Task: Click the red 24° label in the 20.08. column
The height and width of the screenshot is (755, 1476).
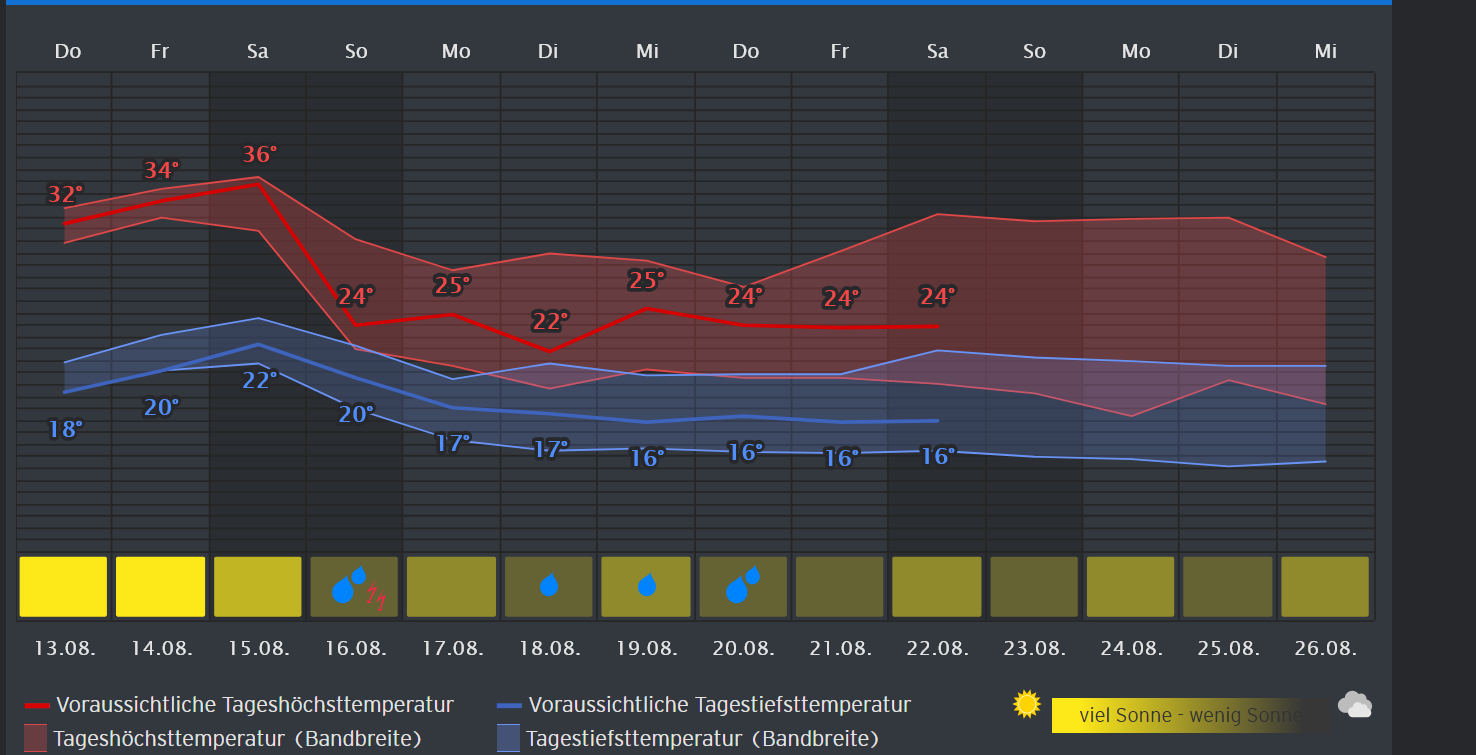Action: (x=745, y=296)
